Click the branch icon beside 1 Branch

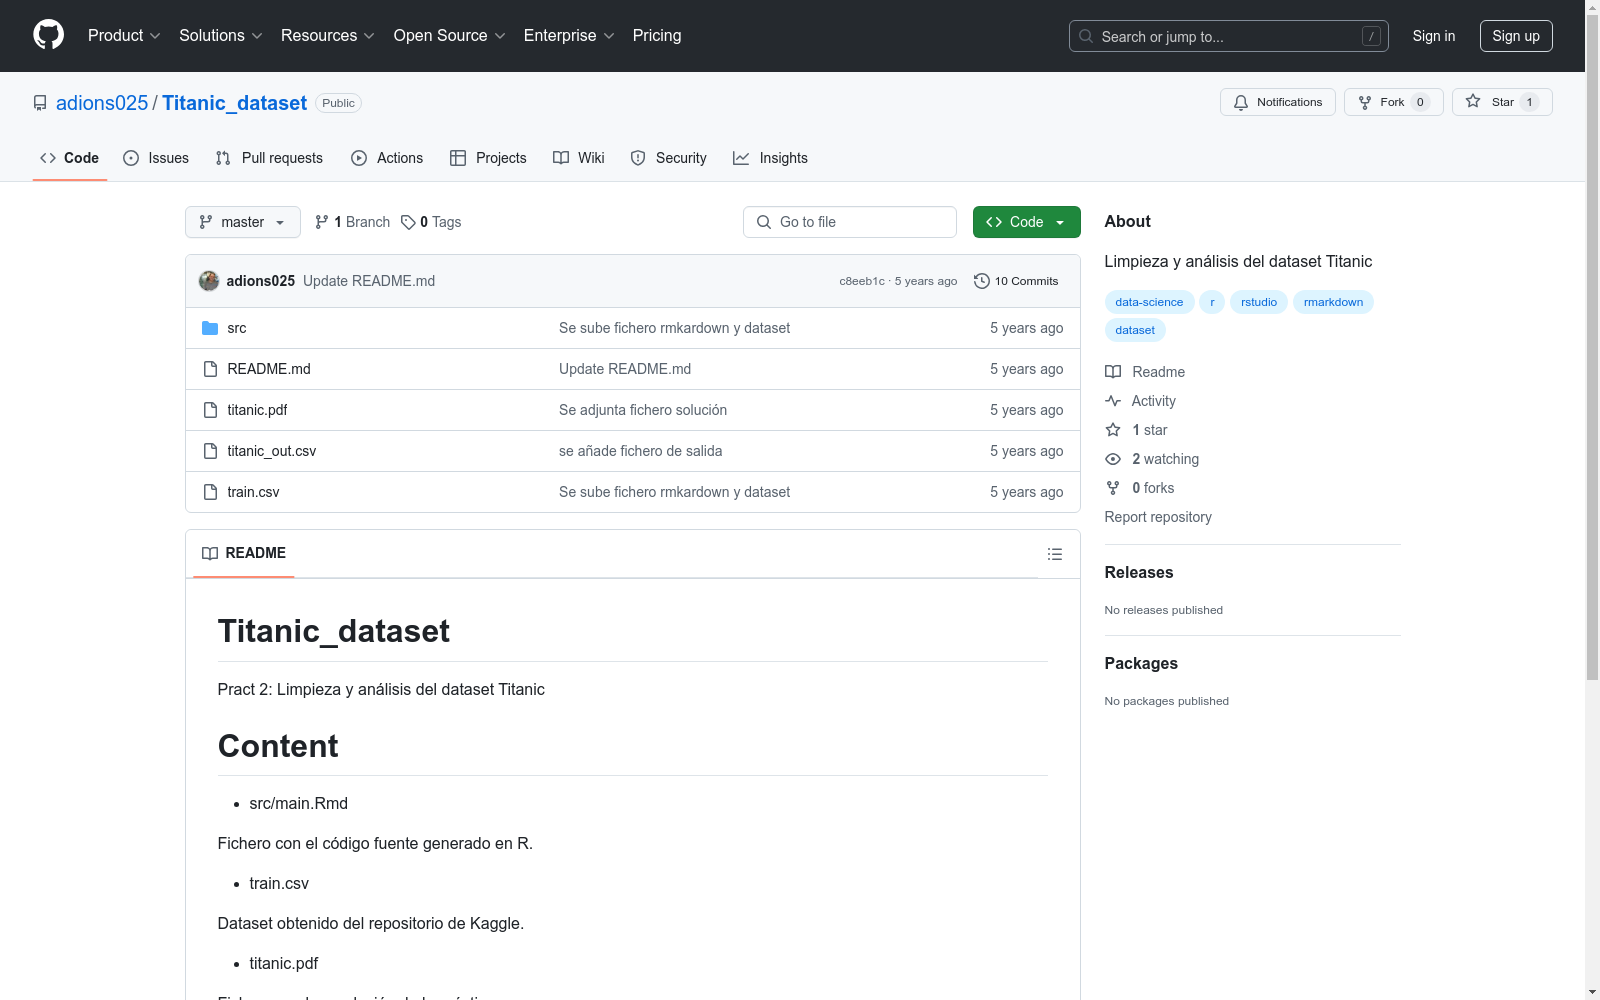(322, 222)
